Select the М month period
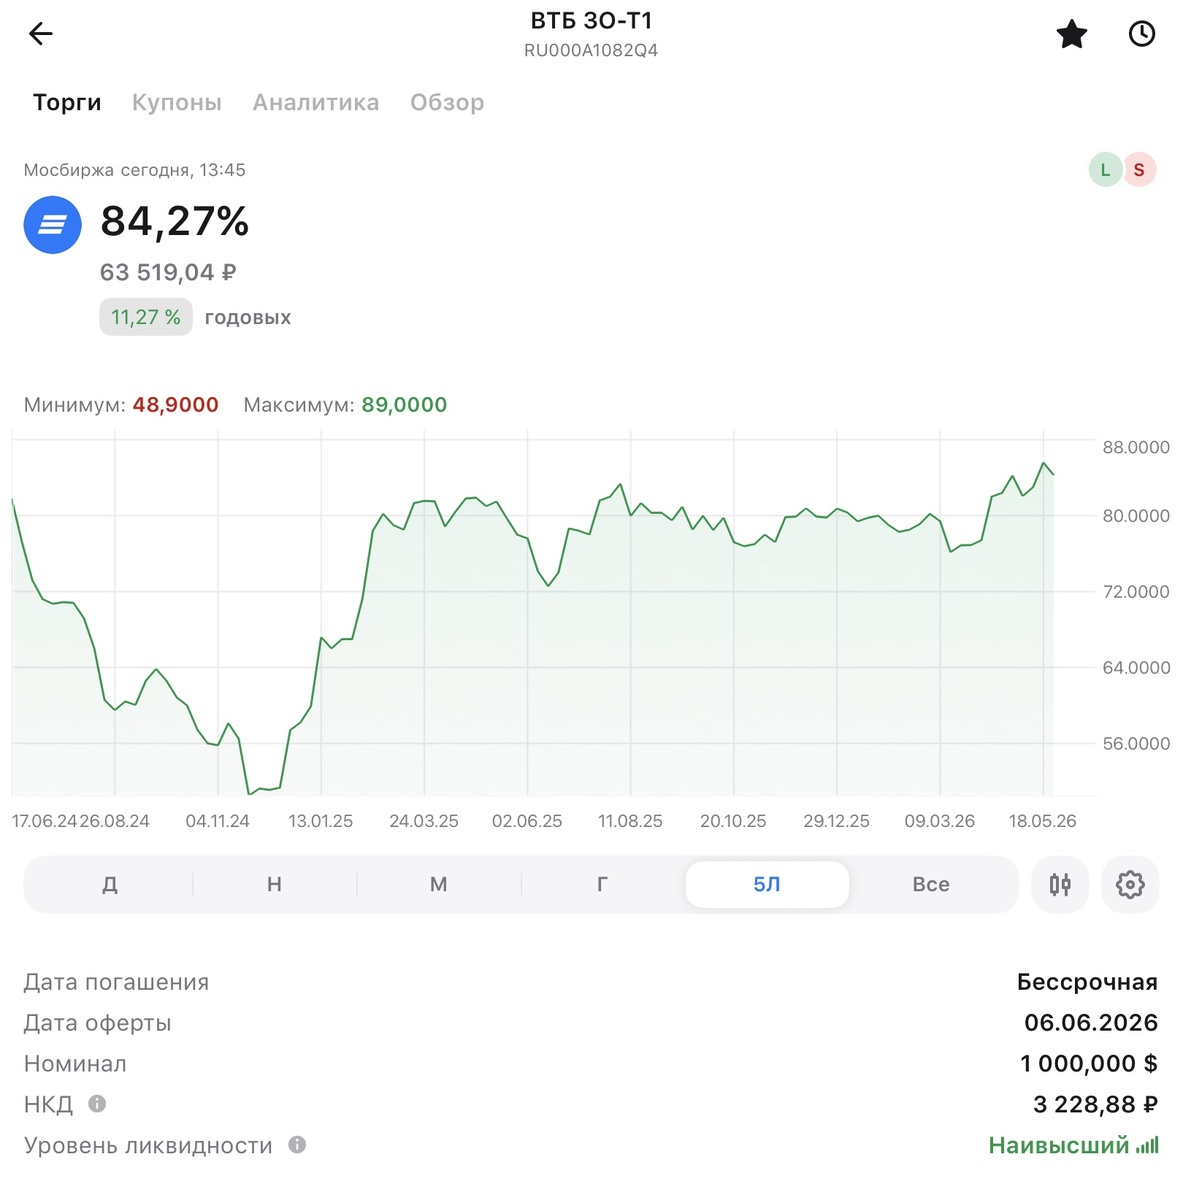The height and width of the screenshot is (1200, 1183). tap(438, 884)
